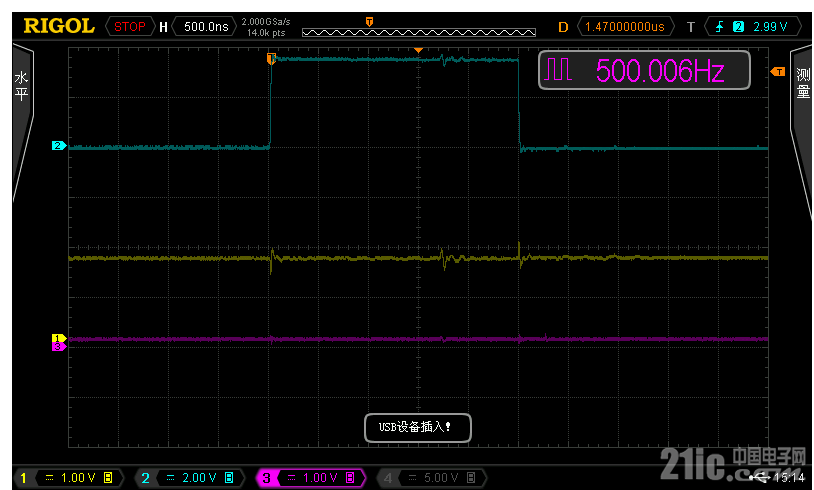Click the channel 3 magenta ground marker
The width and height of the screenshot is (814, 490).
(x=59, y=346)
